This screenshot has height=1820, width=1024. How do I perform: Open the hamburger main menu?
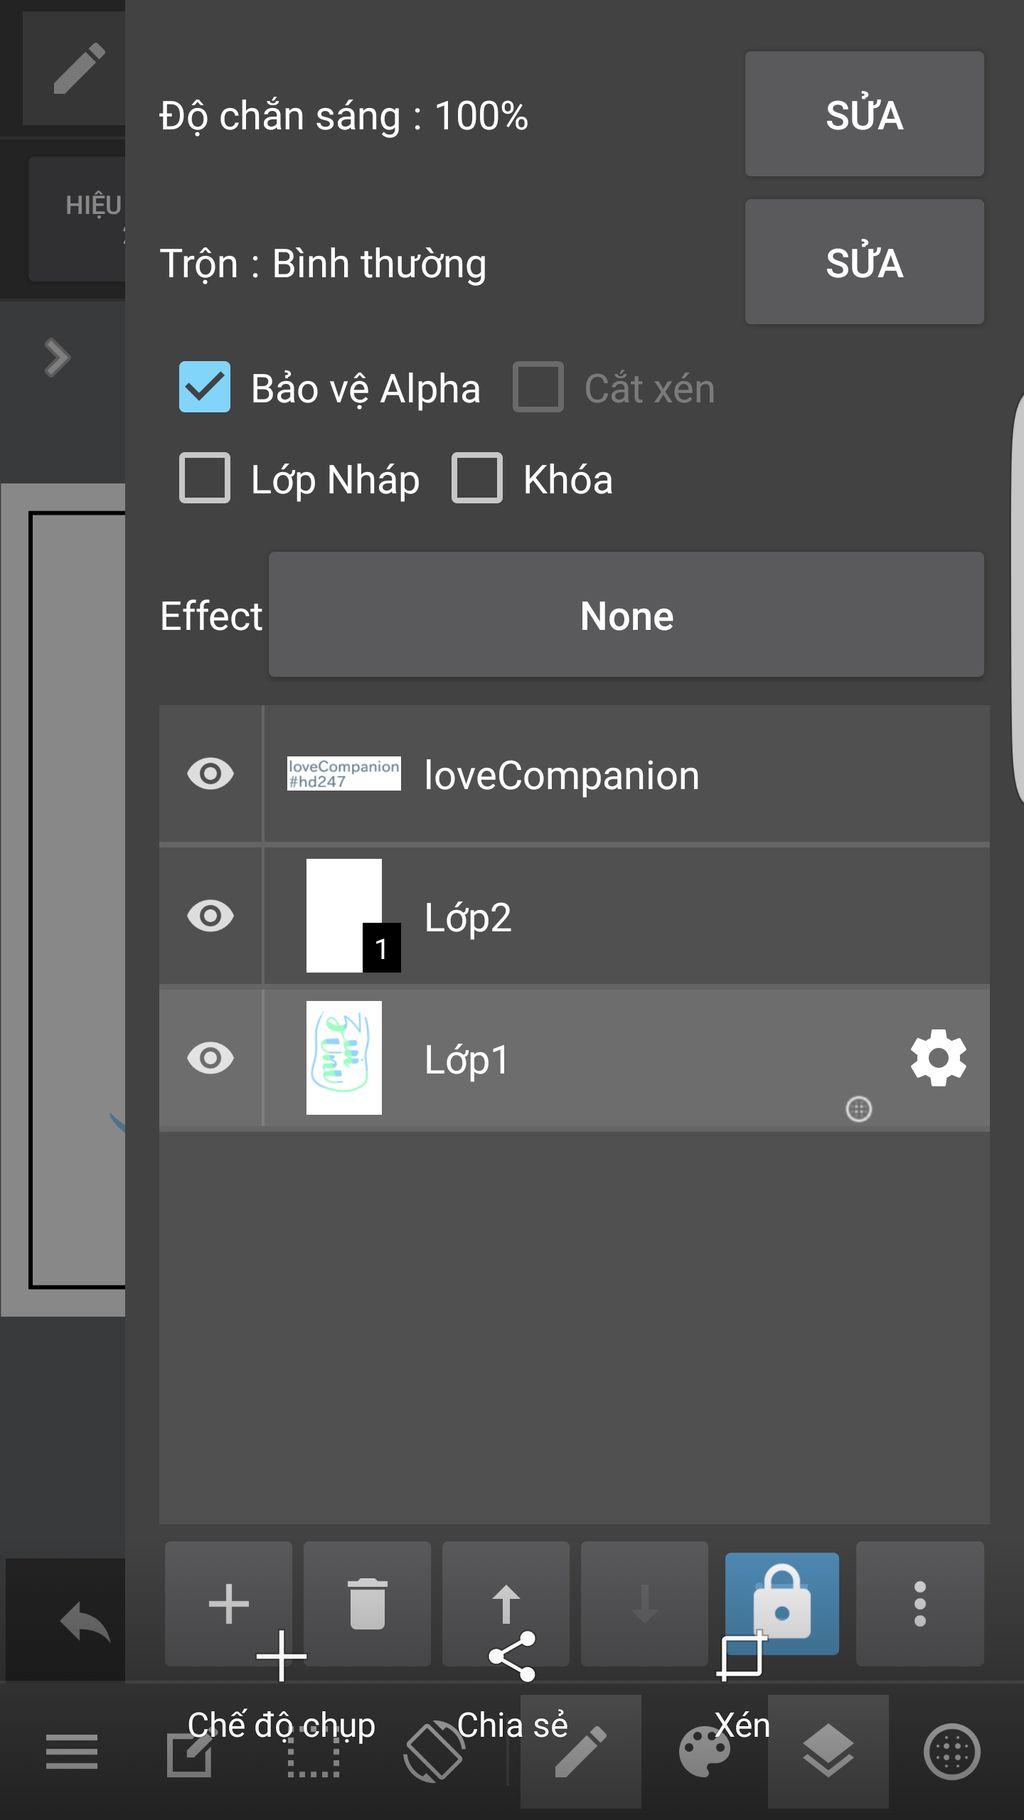(72, 1752)
